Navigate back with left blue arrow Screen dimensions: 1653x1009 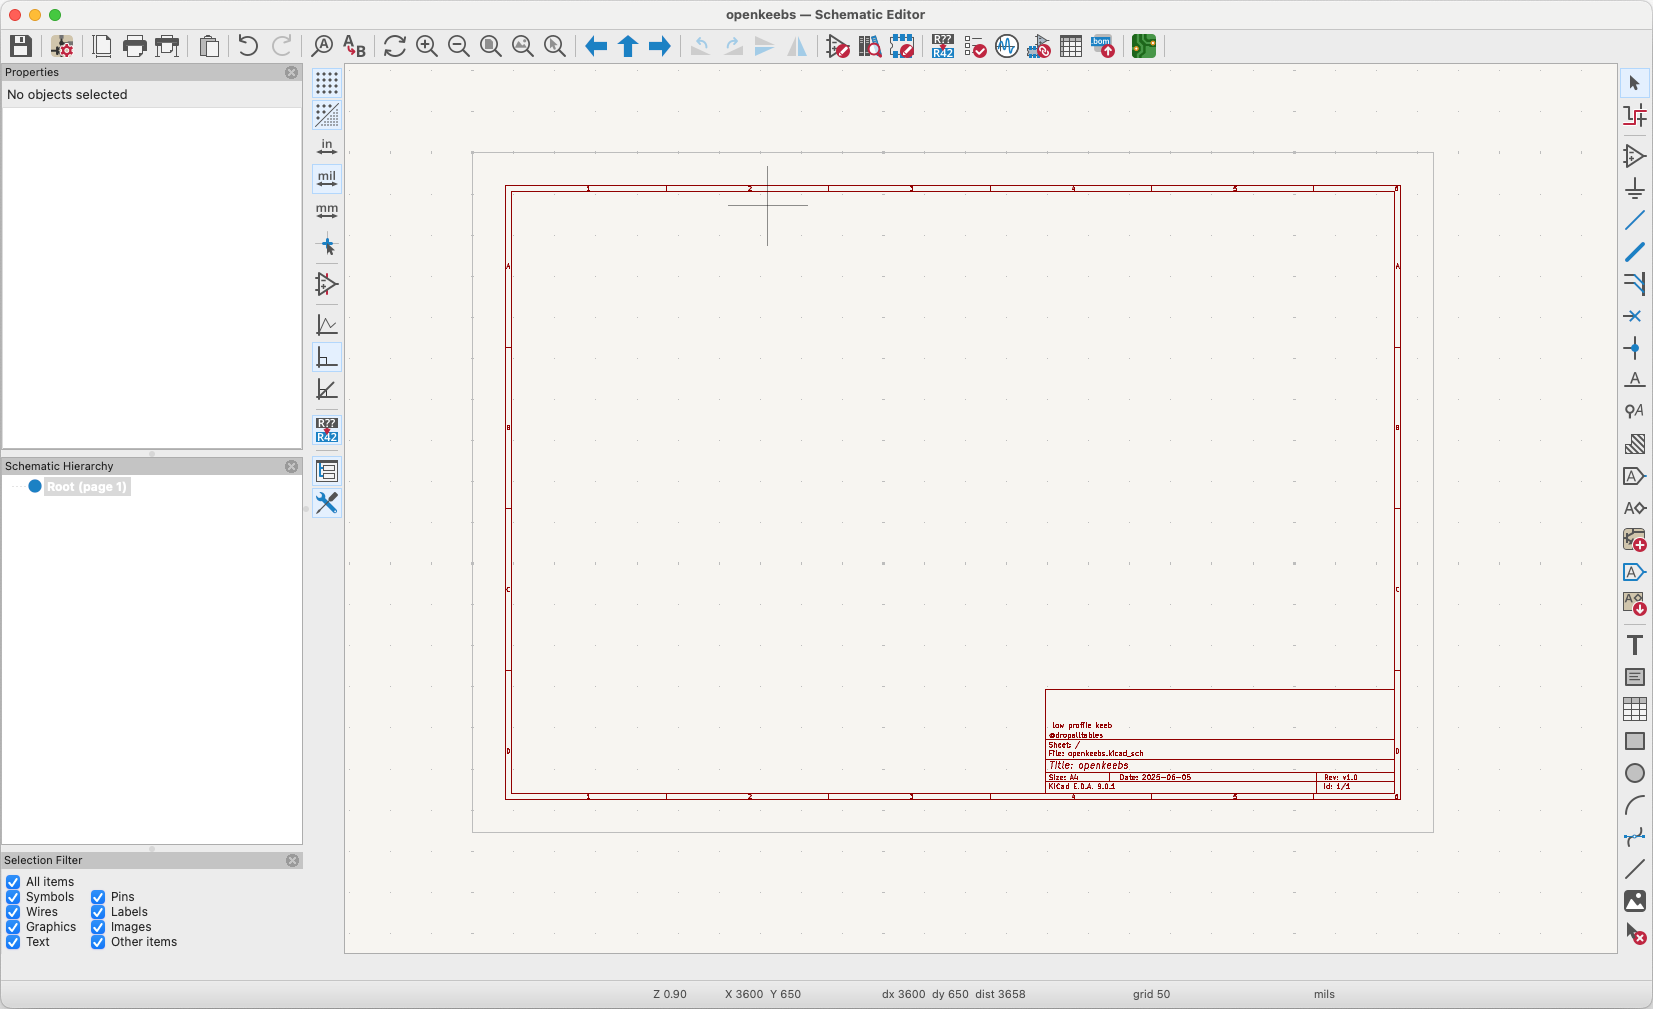pos(596,46)
